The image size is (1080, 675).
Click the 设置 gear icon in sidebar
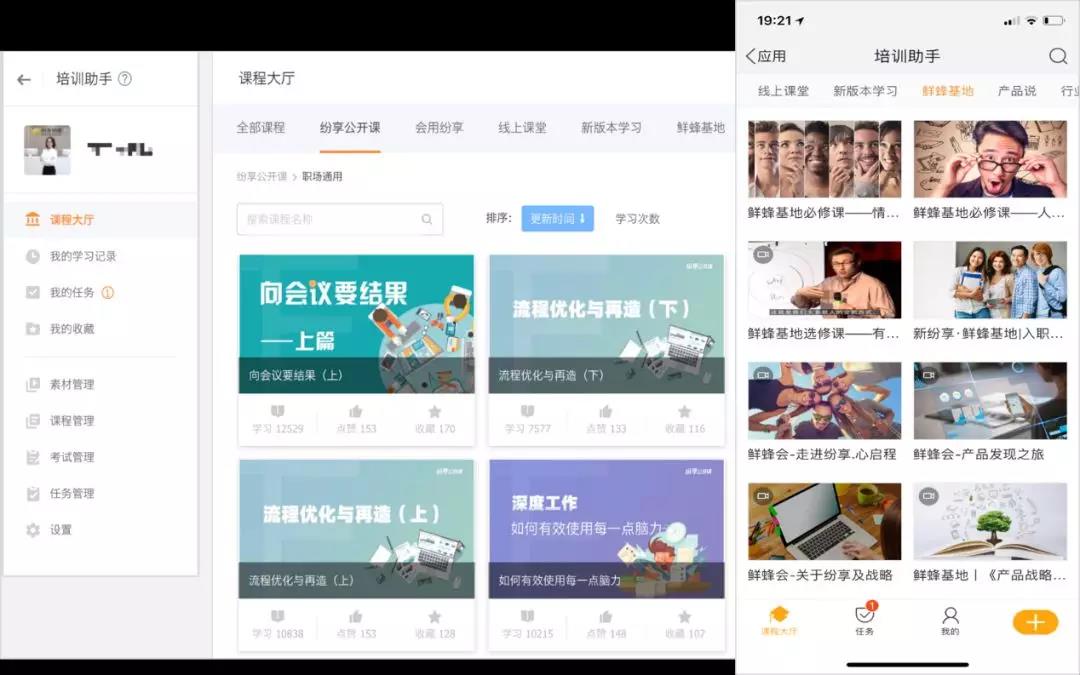click(33, 530)
